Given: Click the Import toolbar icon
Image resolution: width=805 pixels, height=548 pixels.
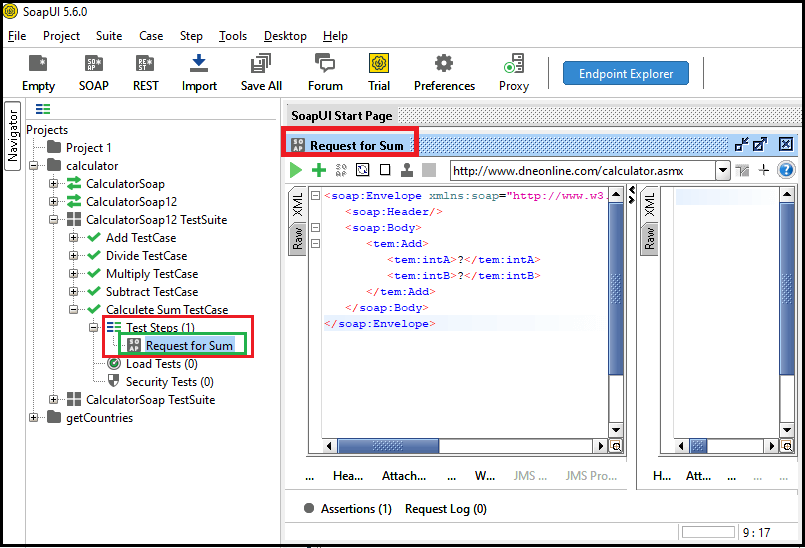Looking at the screenshot, I should click(199, 64).
